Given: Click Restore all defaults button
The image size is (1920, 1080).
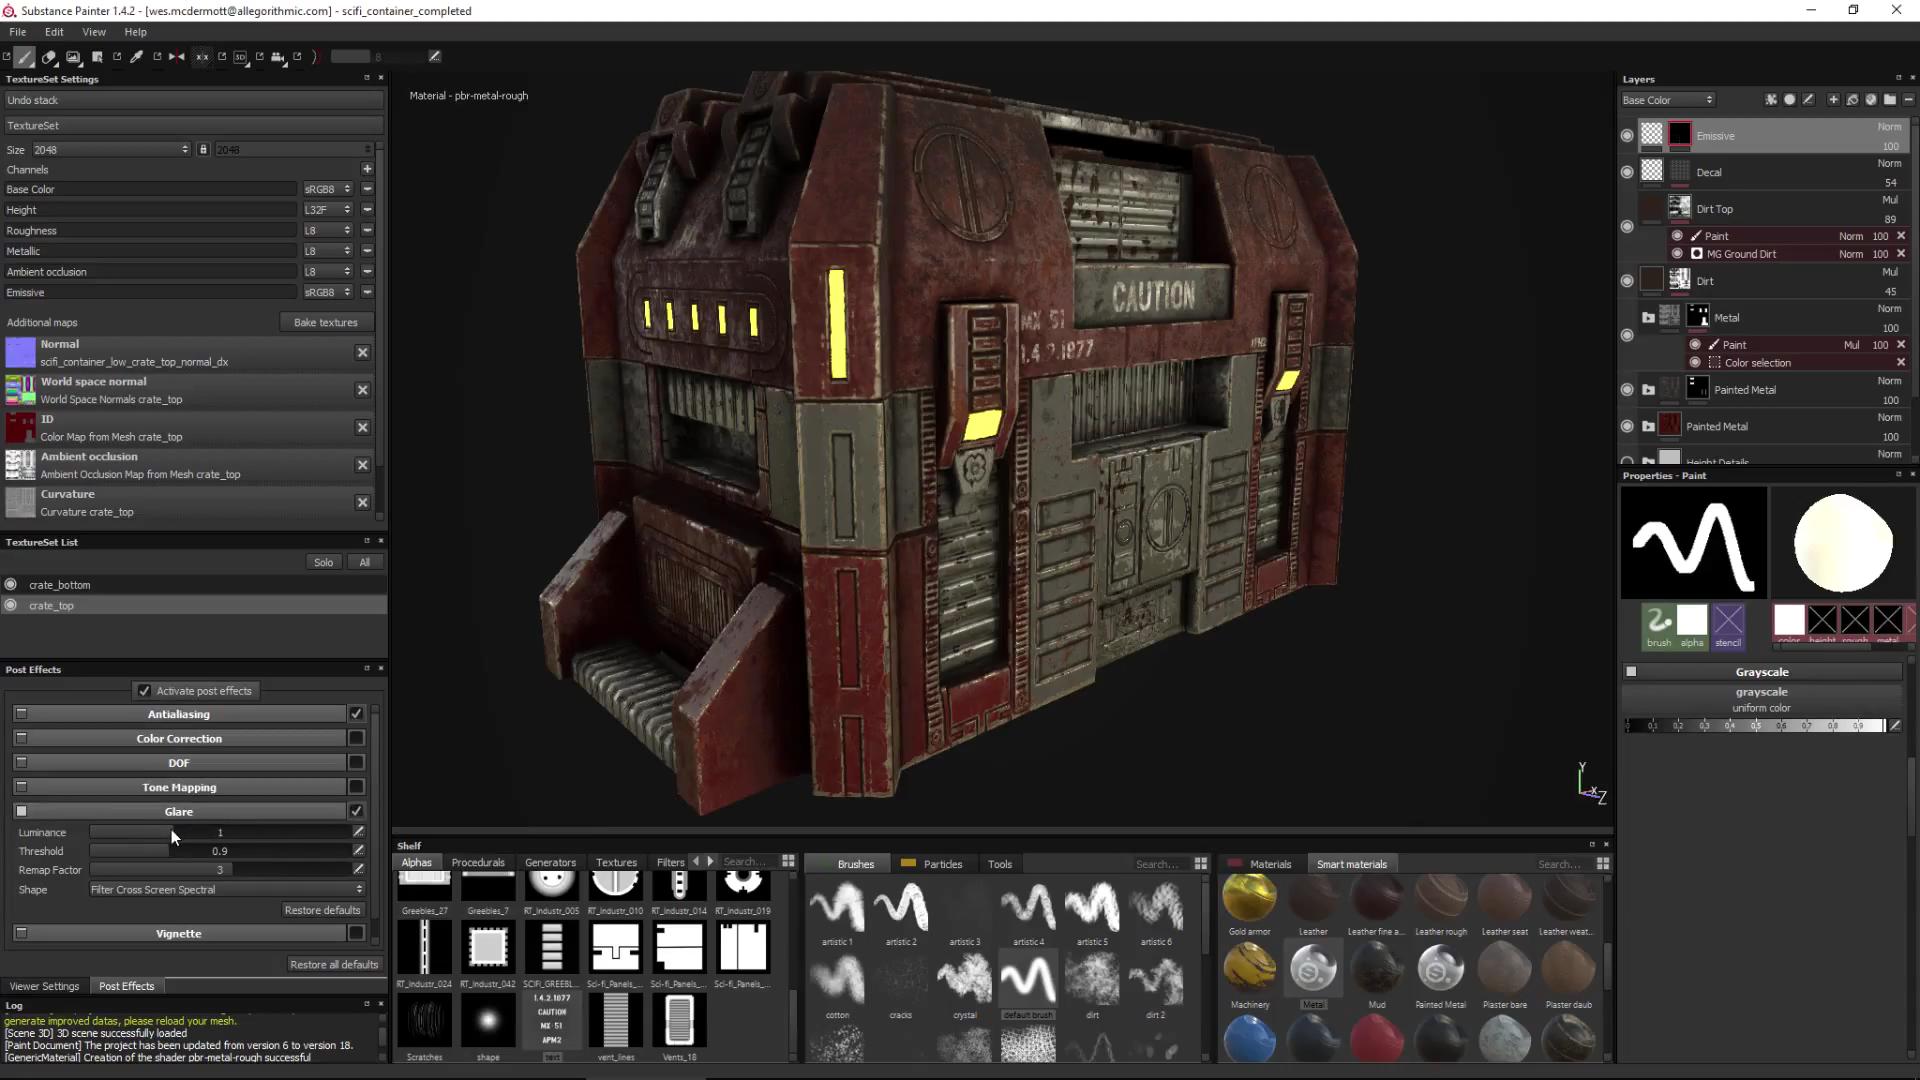Looking at the screenshot, I should pyautogui.click(x=334, y=964).
